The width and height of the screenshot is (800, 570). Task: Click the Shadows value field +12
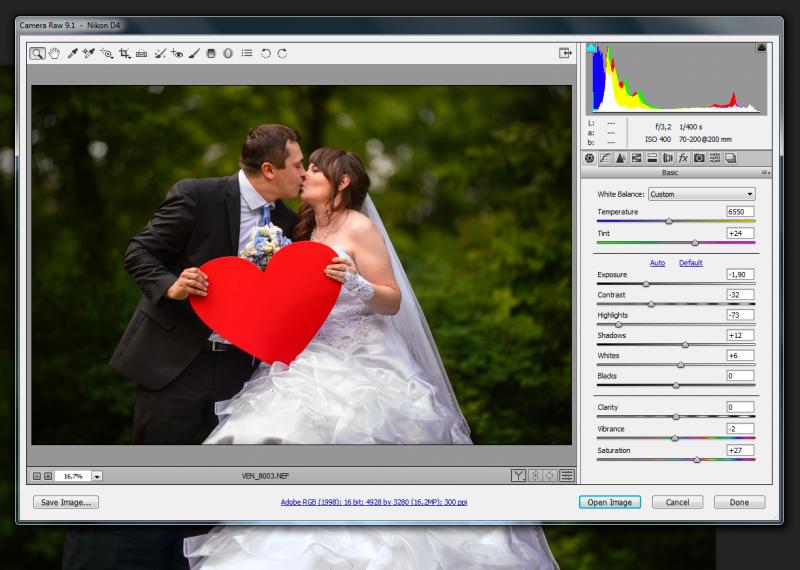pos(740,335)
